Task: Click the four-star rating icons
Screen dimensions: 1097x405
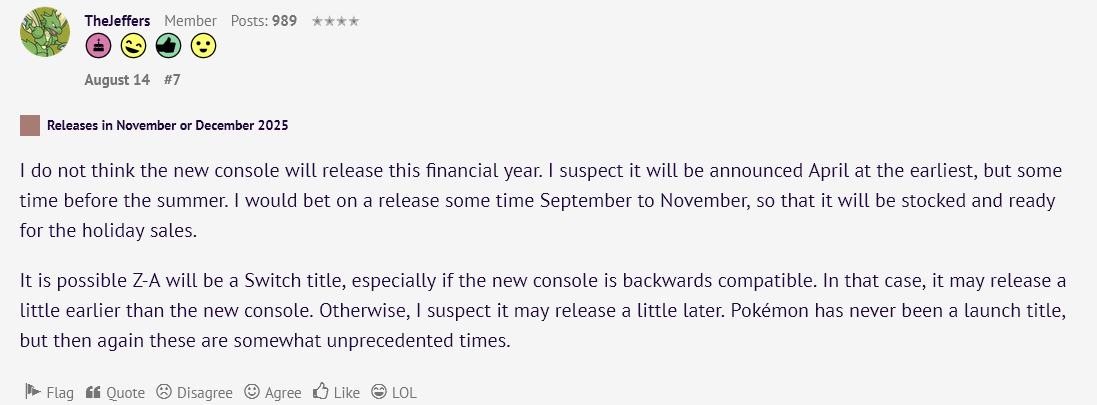Action: (x=335, y=21)
